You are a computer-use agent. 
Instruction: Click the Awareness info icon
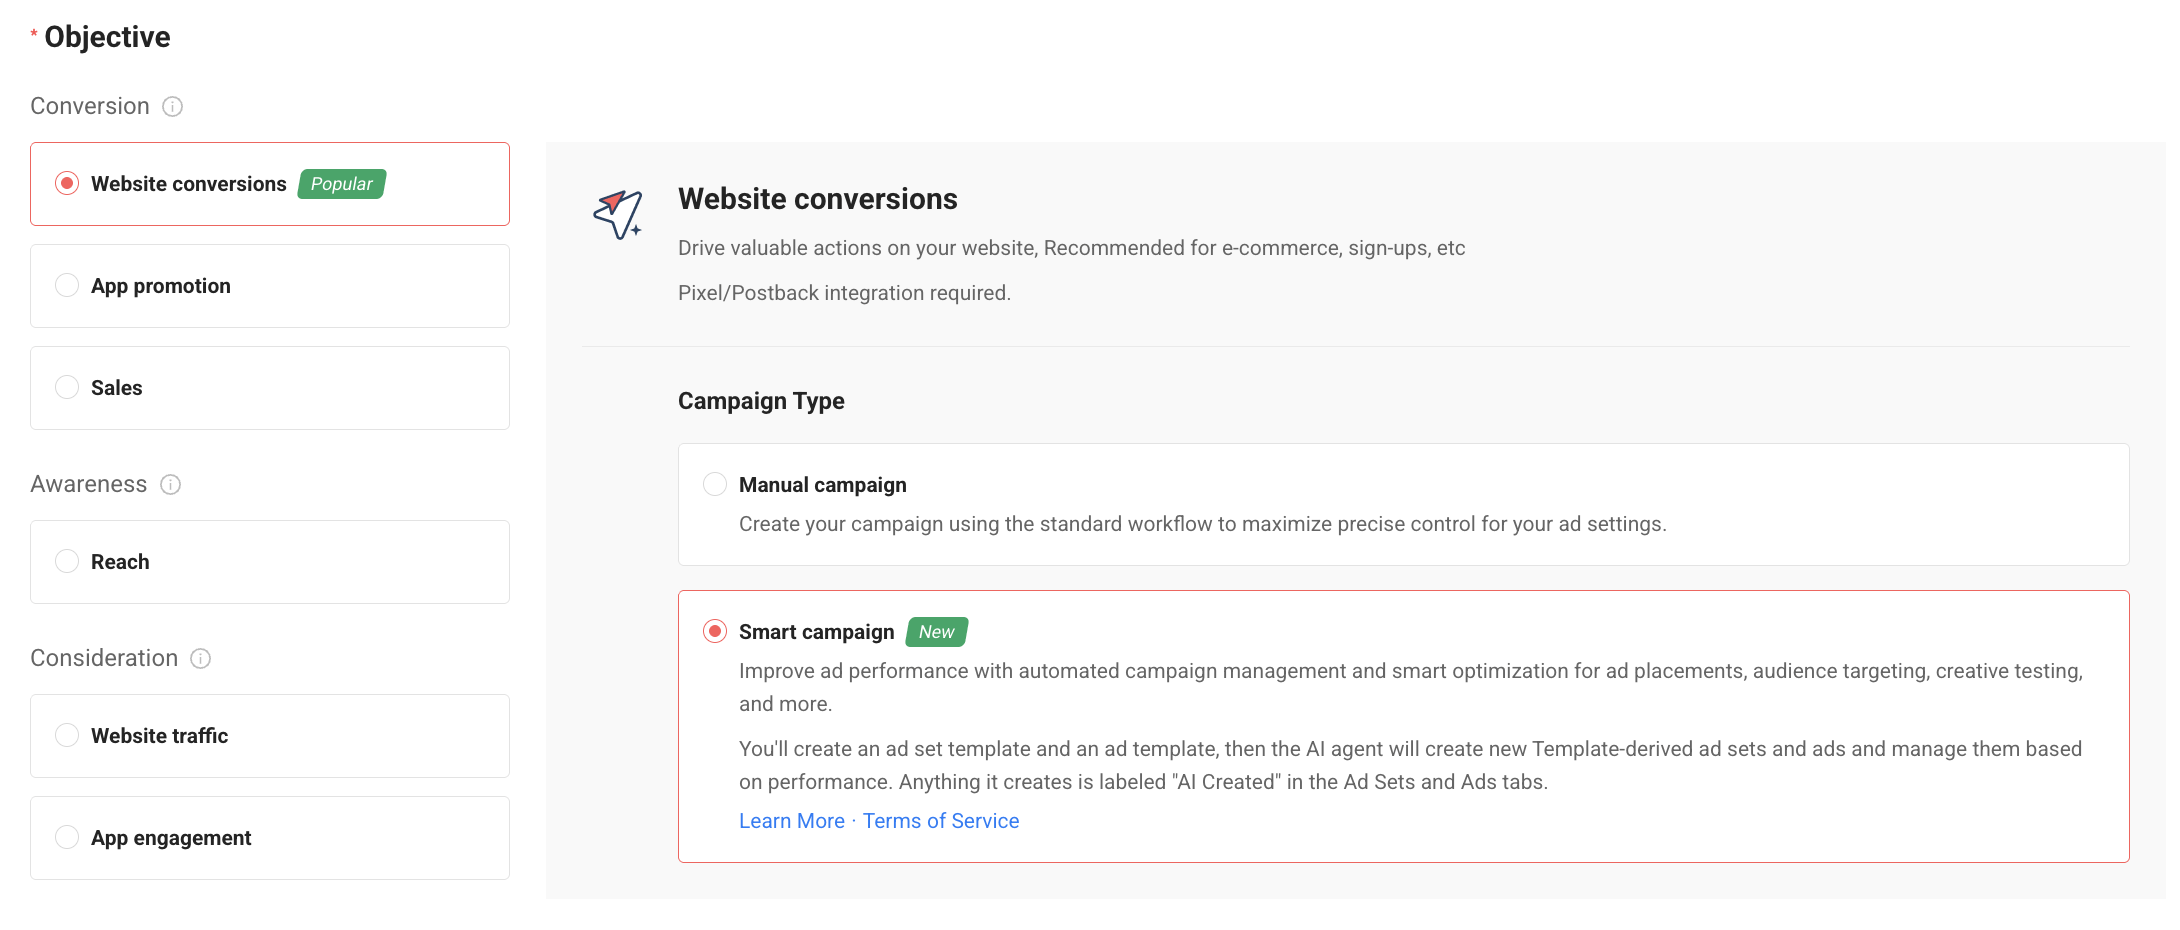coord(171,484)
